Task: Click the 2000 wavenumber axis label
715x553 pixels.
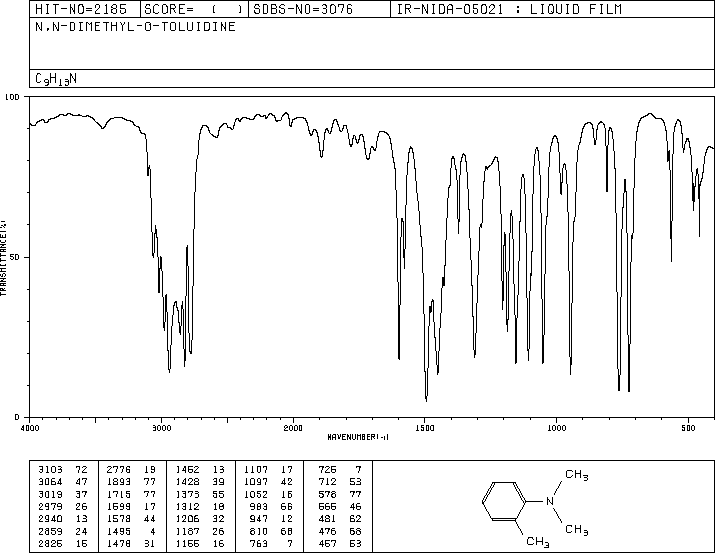Action: click(293, 428)
